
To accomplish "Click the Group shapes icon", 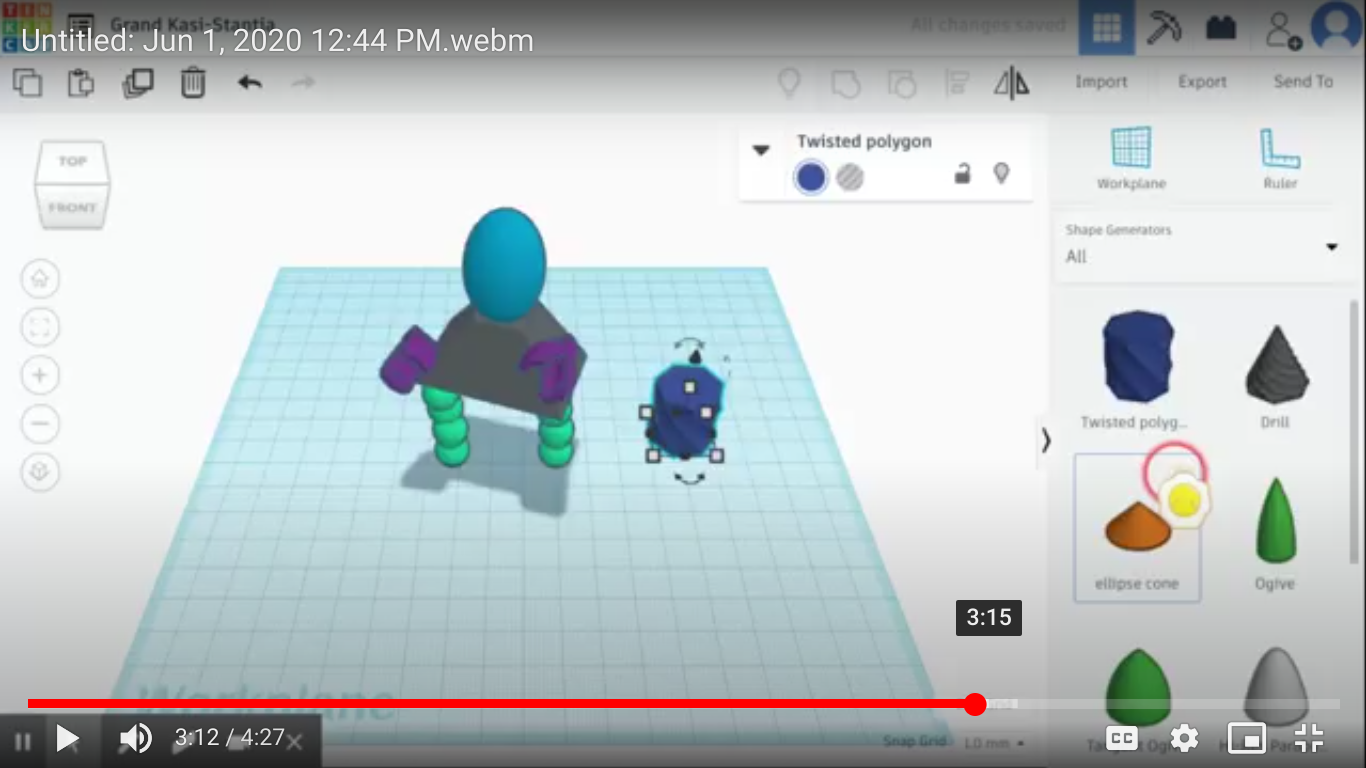I will click(846, 83).
